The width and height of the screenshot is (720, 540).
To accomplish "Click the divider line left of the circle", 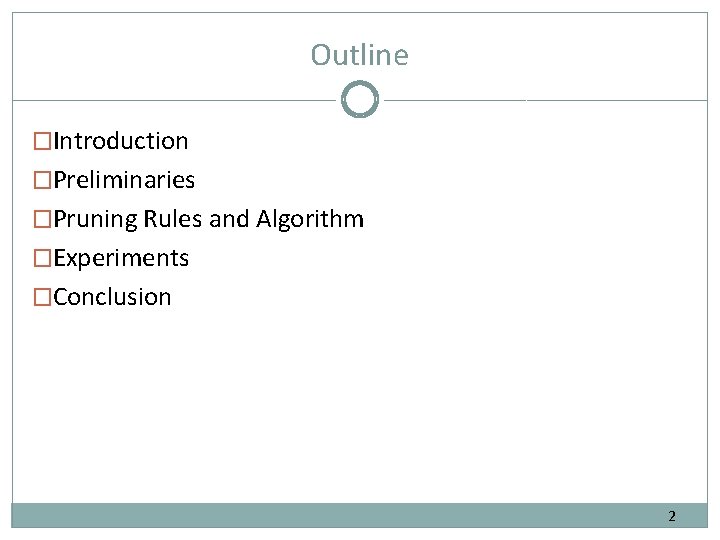I will [174, 100].
